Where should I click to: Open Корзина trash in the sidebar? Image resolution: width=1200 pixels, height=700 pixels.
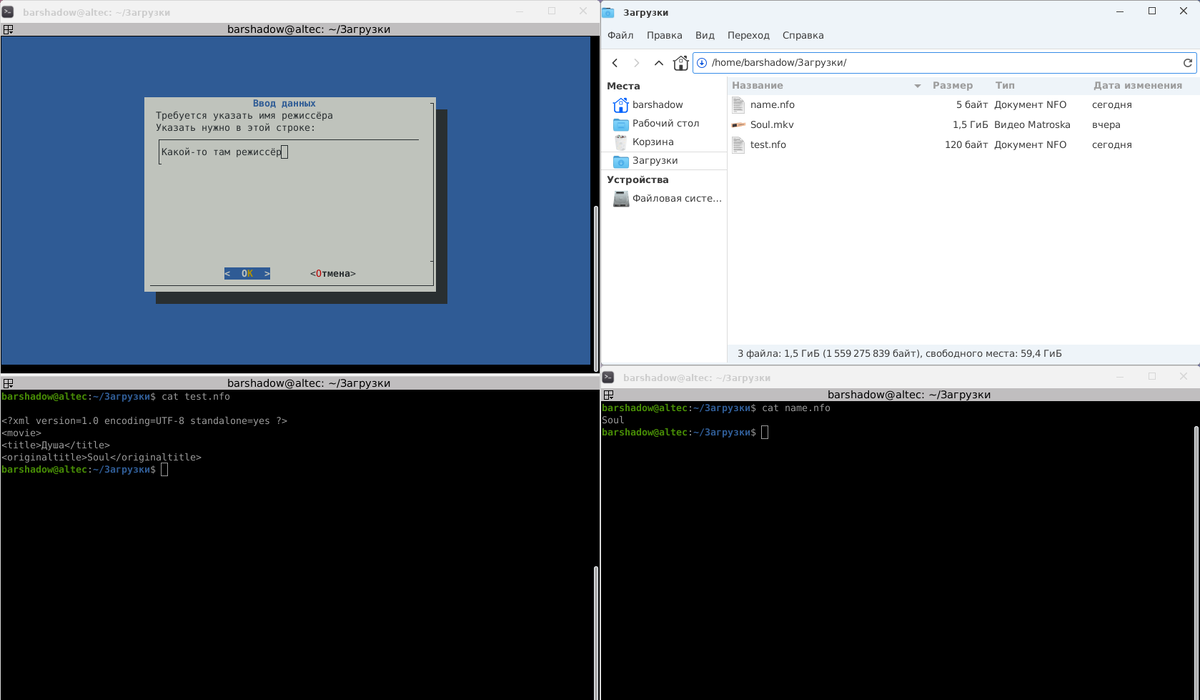tap(665, 142)
